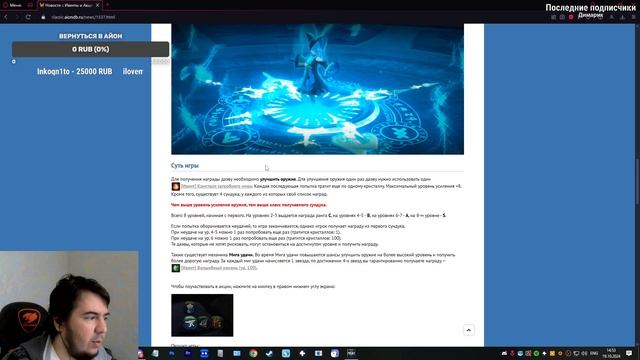Click the green magic stone item icon
Screen dimensions: 640x360
coord(176,268)
